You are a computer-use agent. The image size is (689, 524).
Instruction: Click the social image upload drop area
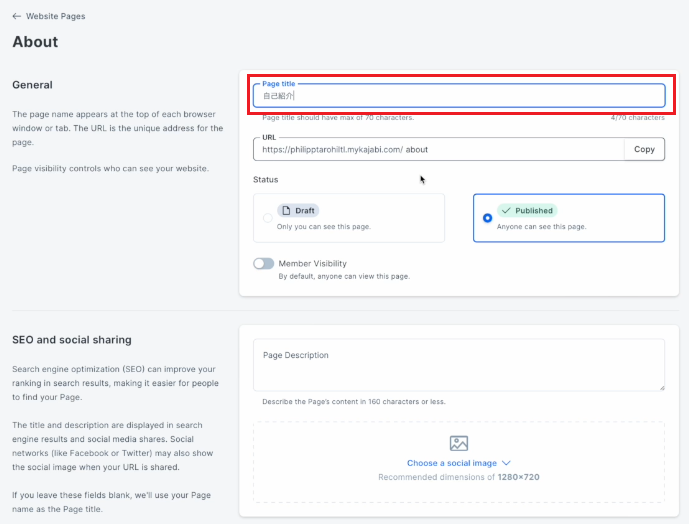[459, 462]
